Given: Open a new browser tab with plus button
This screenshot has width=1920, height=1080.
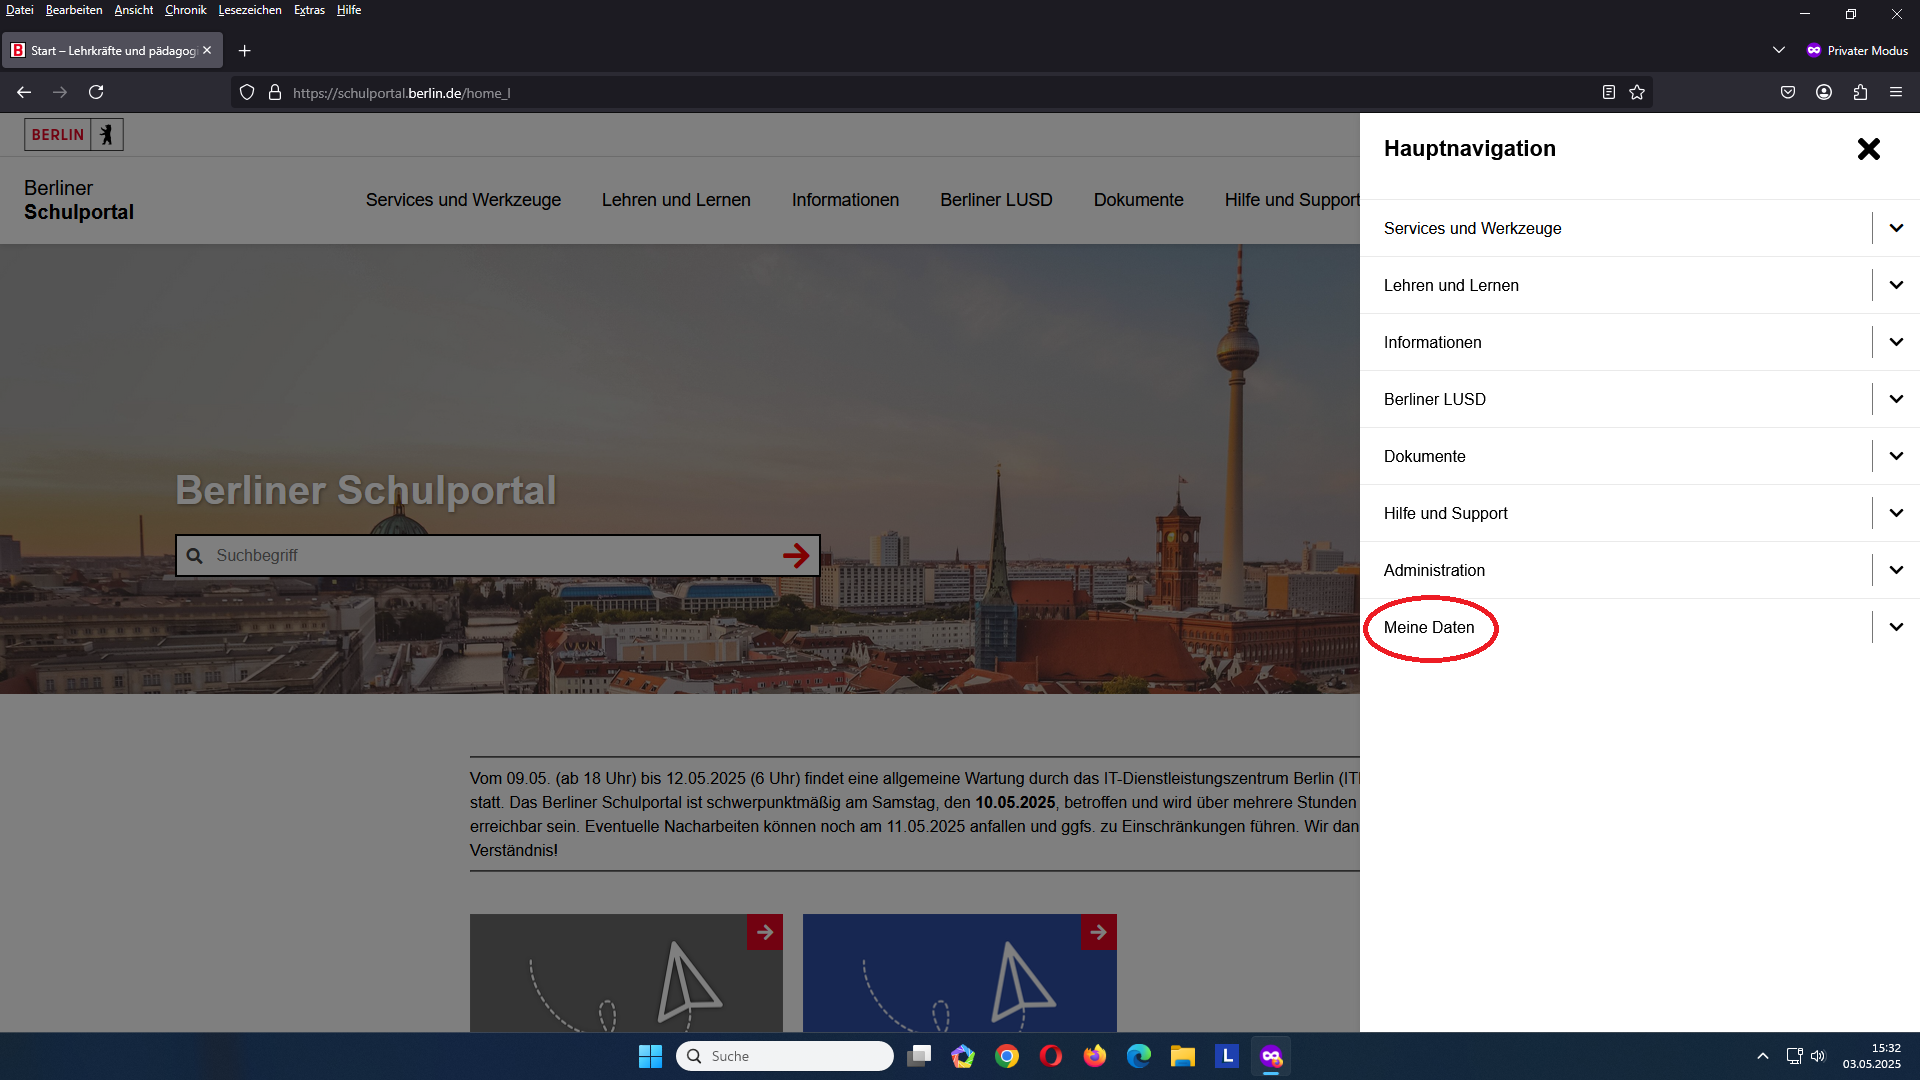Looking at the screenshot, I should point(244,50).
